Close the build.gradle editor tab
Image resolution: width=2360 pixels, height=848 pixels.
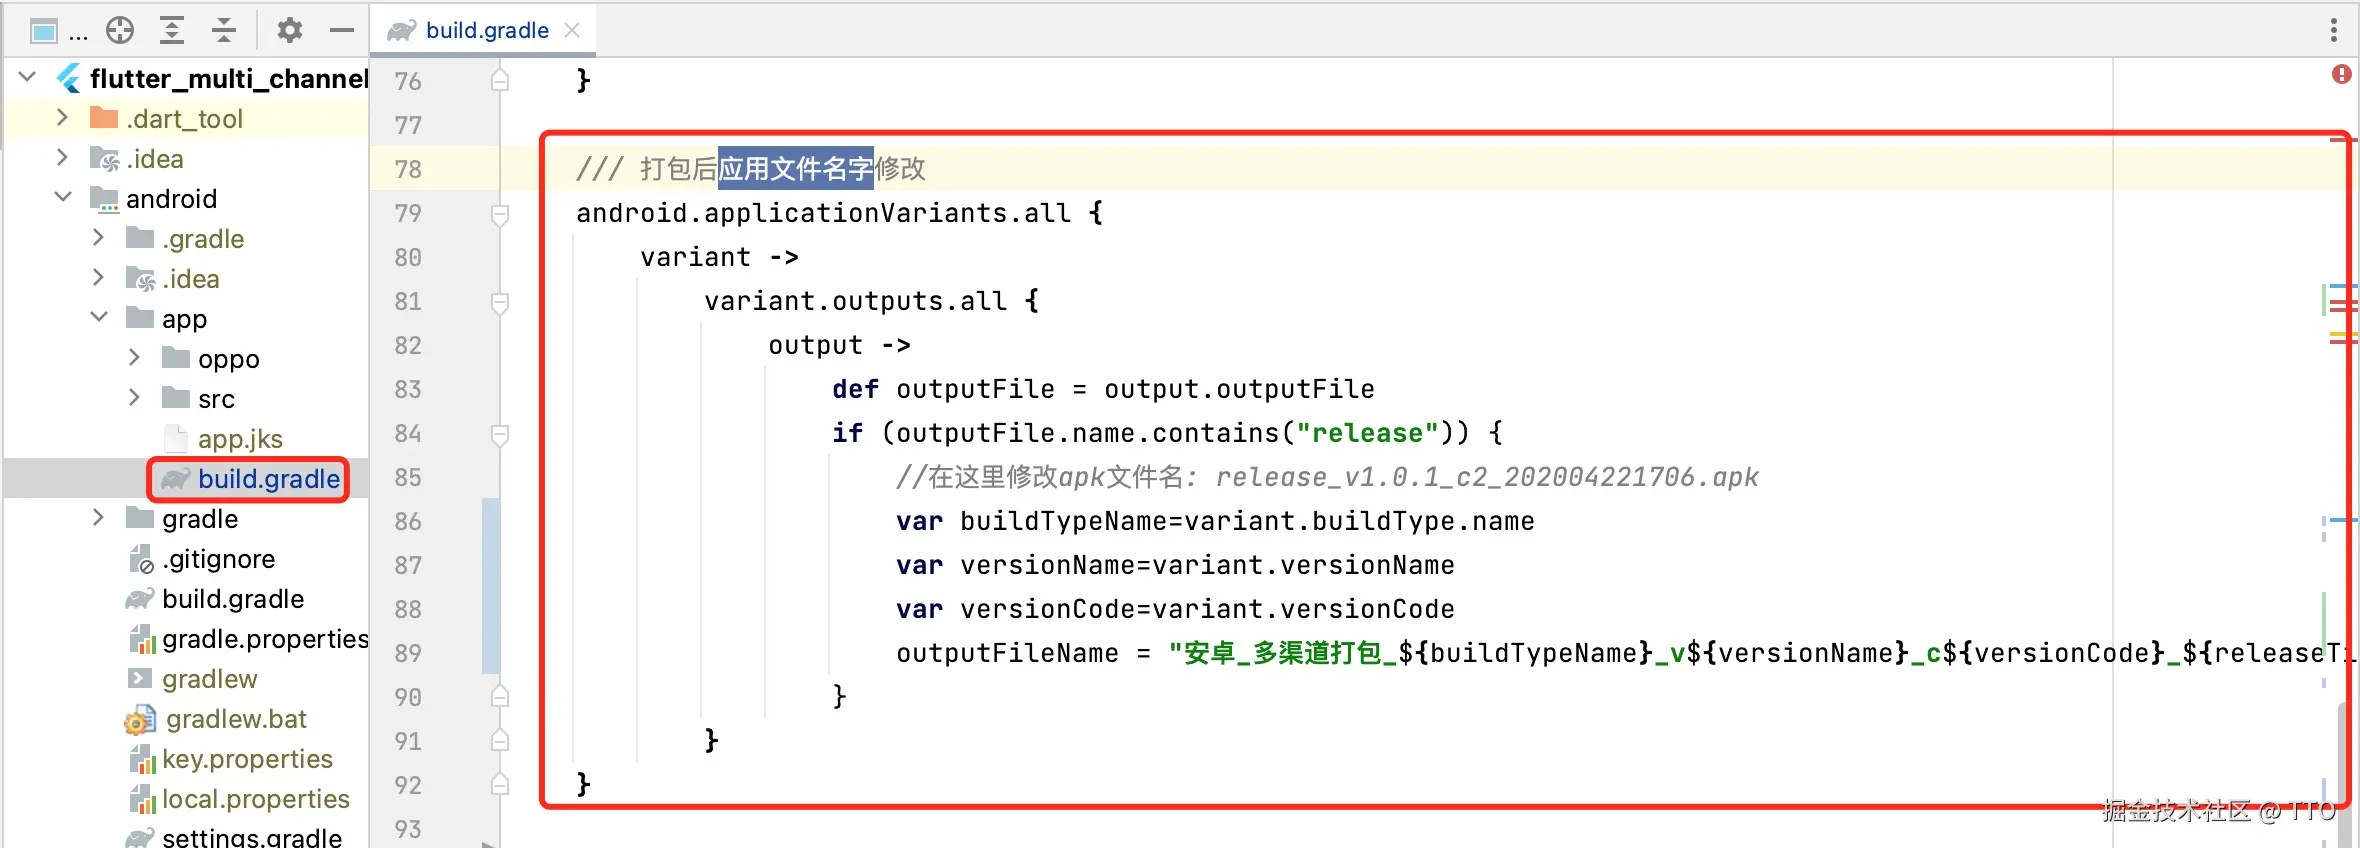(x=572, y=30)
